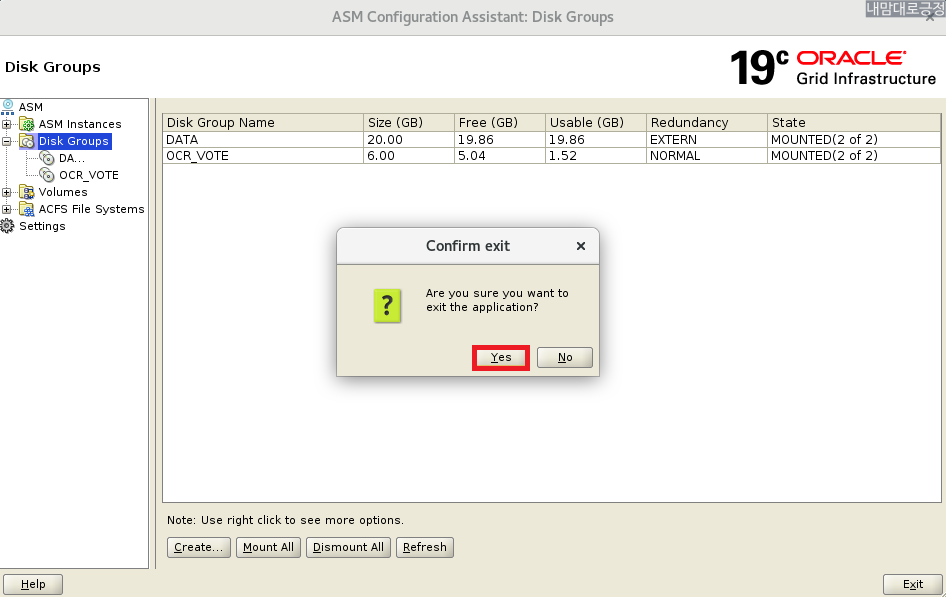
Task: Click the 20.00 size cell
Action: click(409, 139)
